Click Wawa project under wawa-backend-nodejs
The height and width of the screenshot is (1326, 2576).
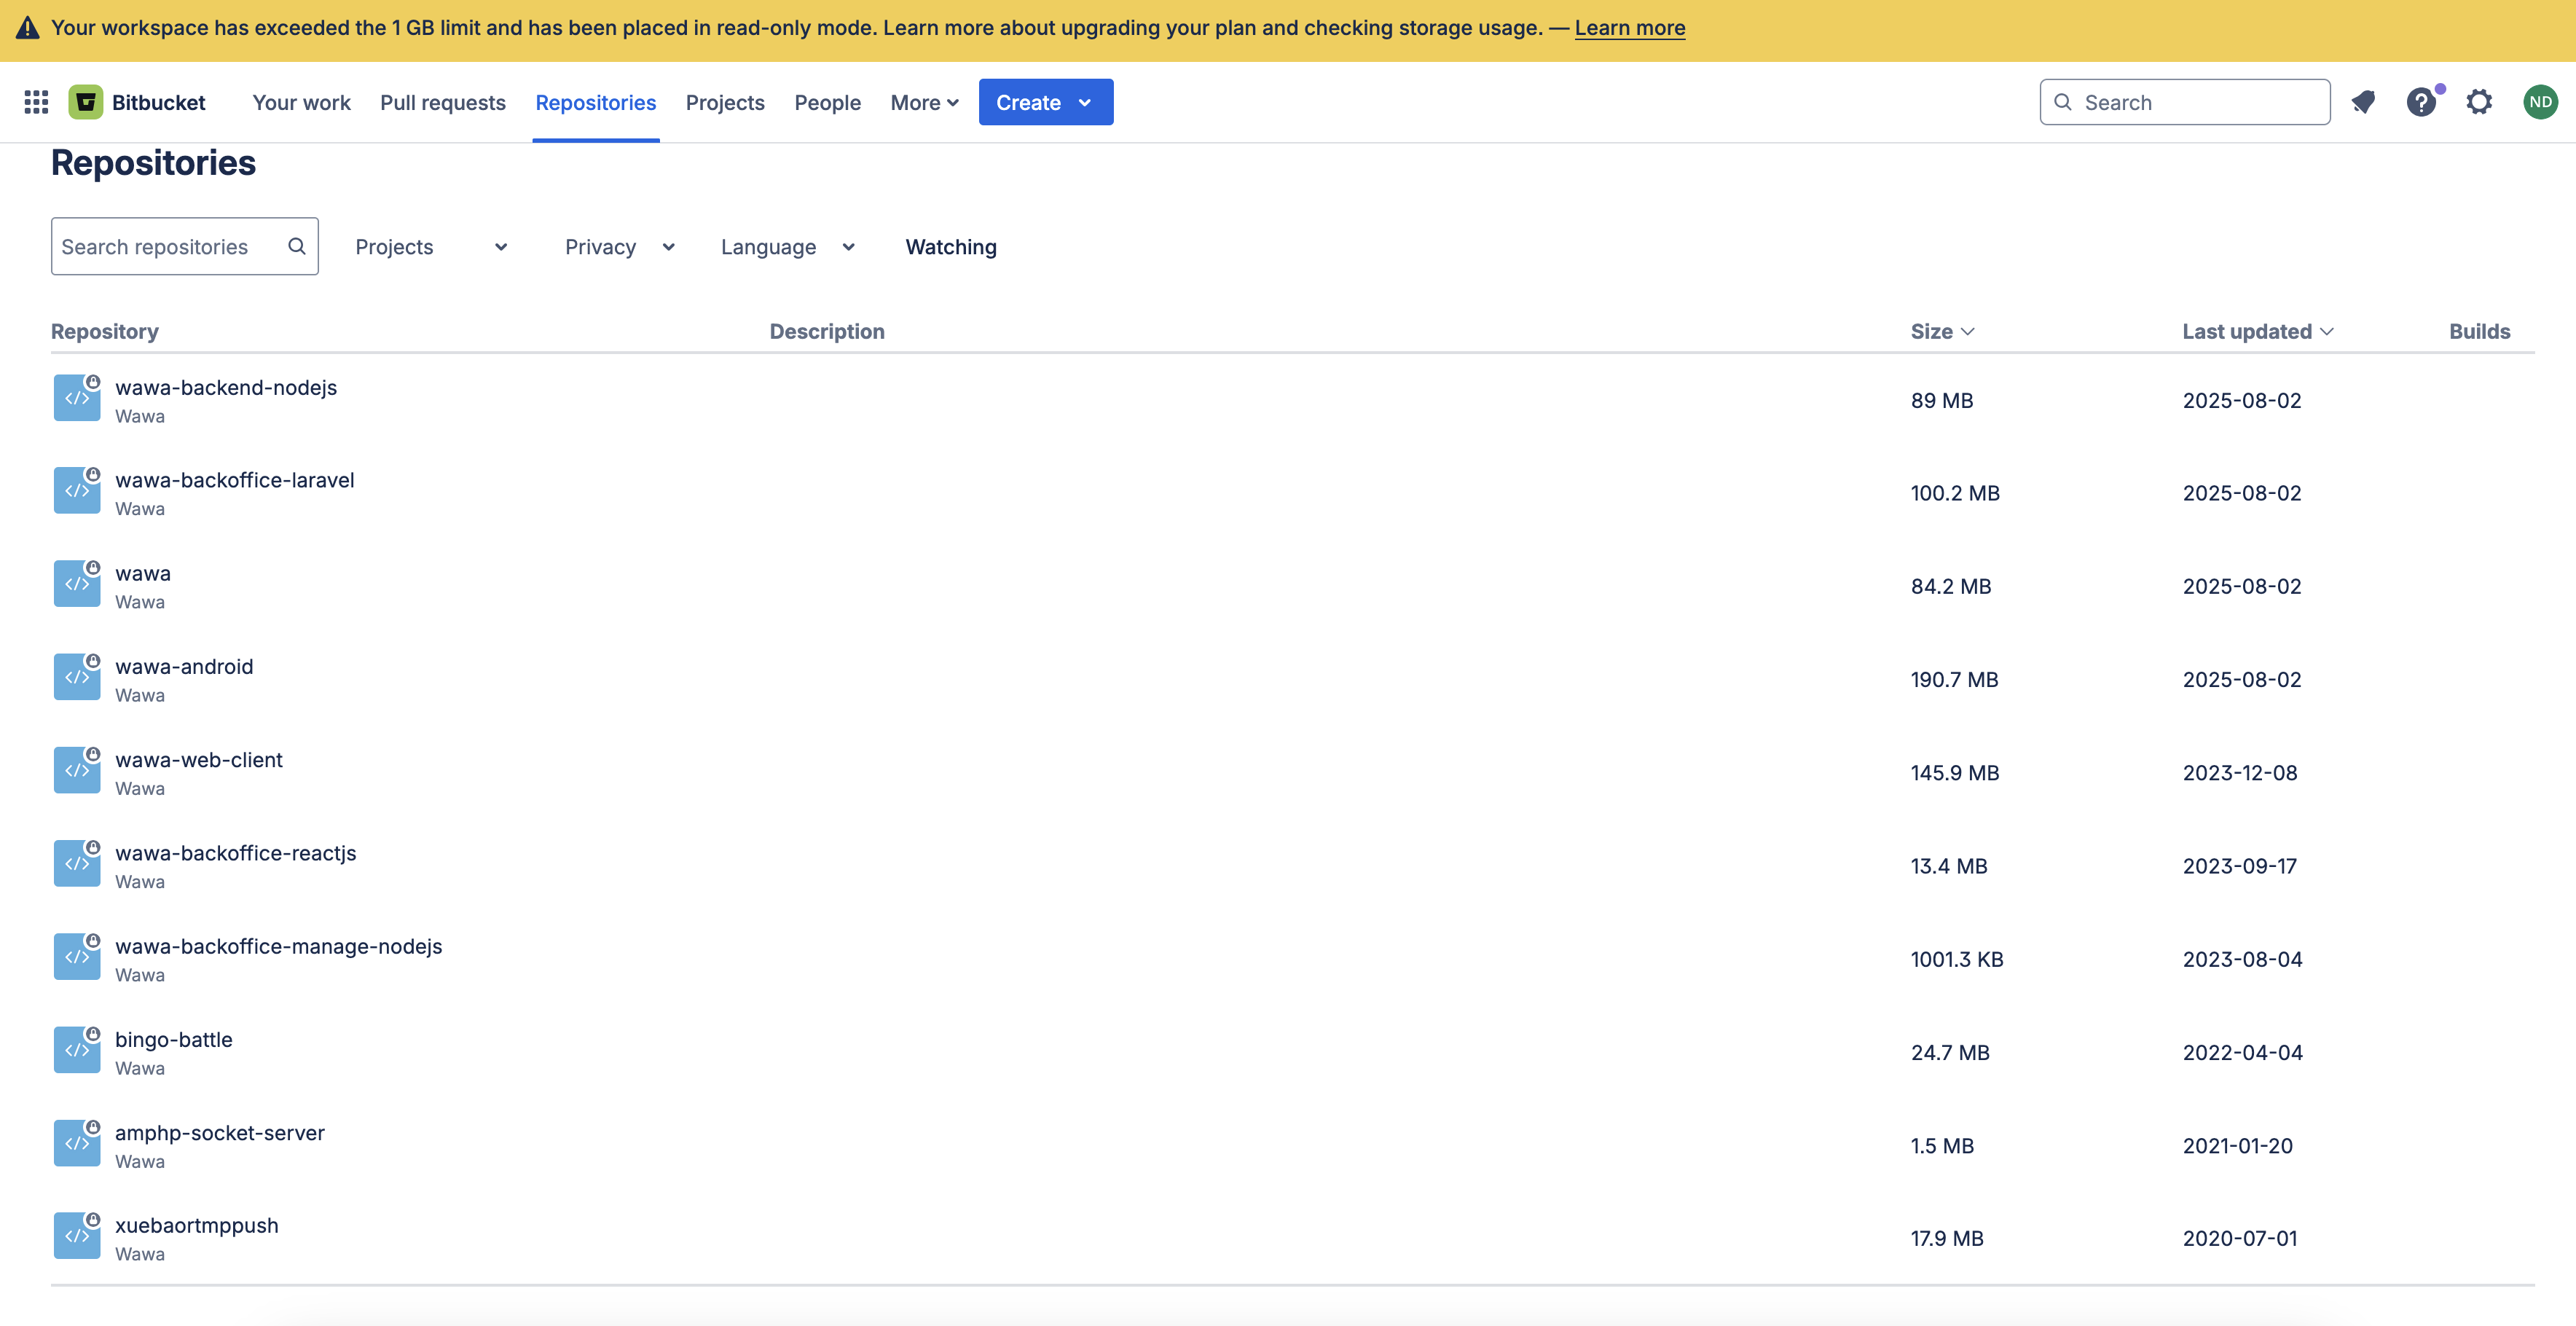point(140,416)
